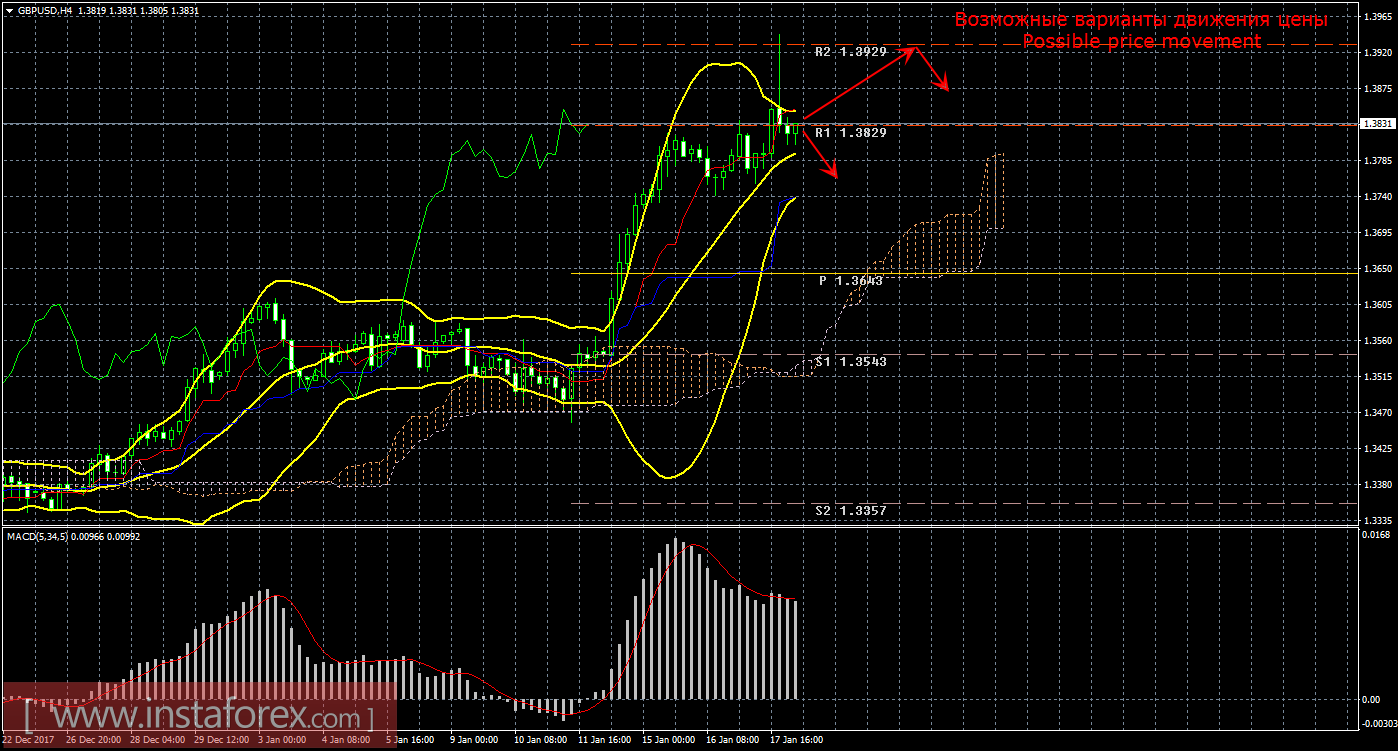Click the 1.3560 price axis value
Image resolution: width=1398 pixels, height=751 pixels.
click(1376, 340)
